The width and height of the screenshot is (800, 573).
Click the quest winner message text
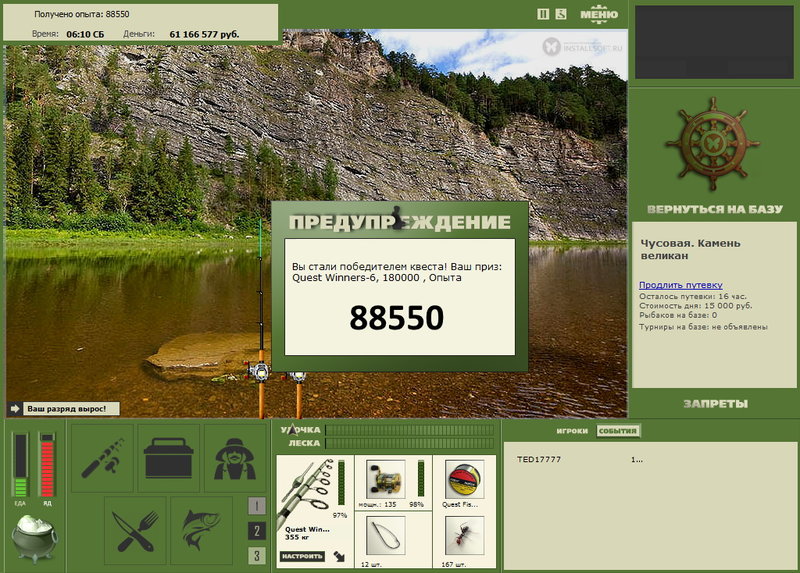click(397, 272)
